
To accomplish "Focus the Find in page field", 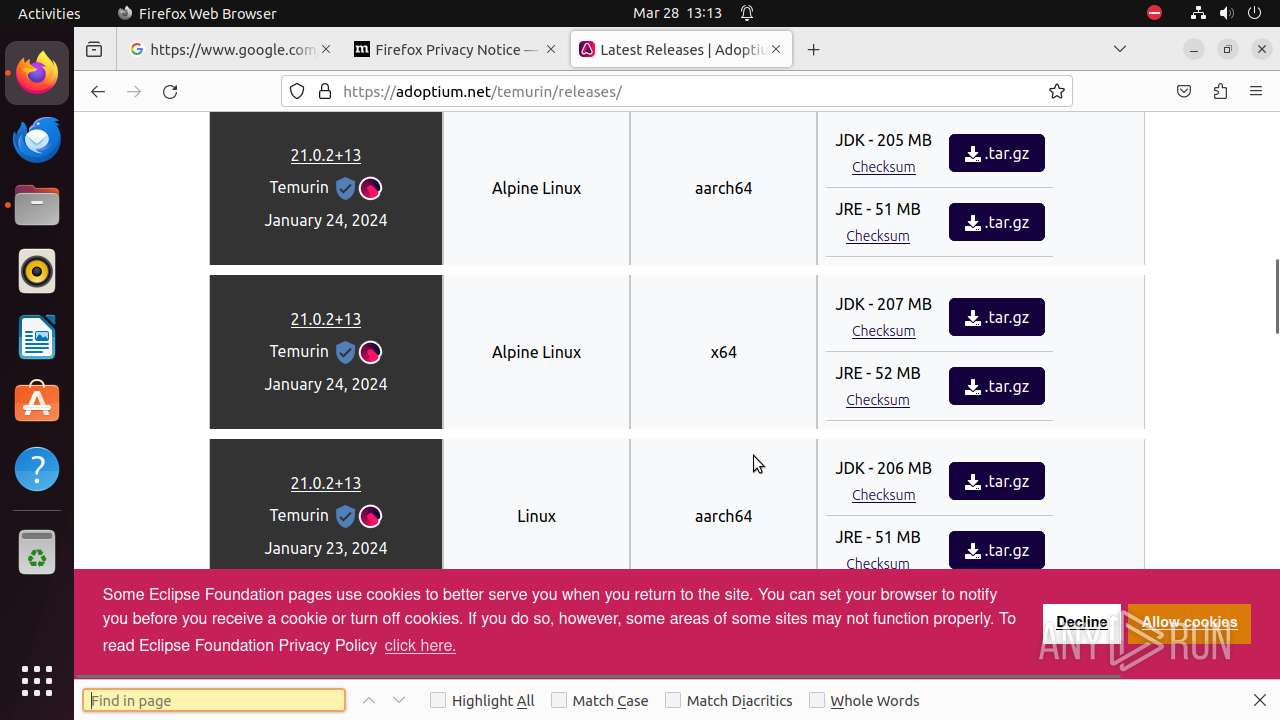I will tap(214, 700).
